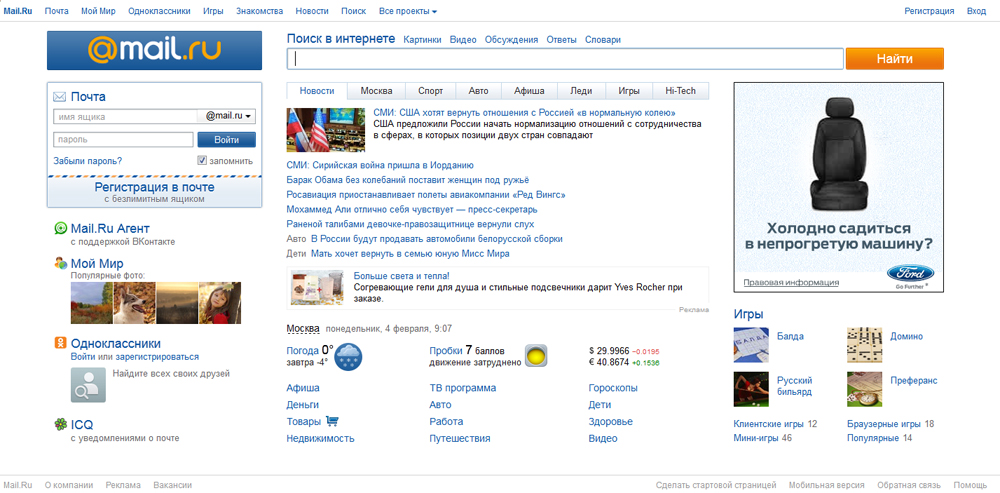Screen dimensions: 1000x493
Task: Search in Картинки category
Action: [x=422, y=40]
